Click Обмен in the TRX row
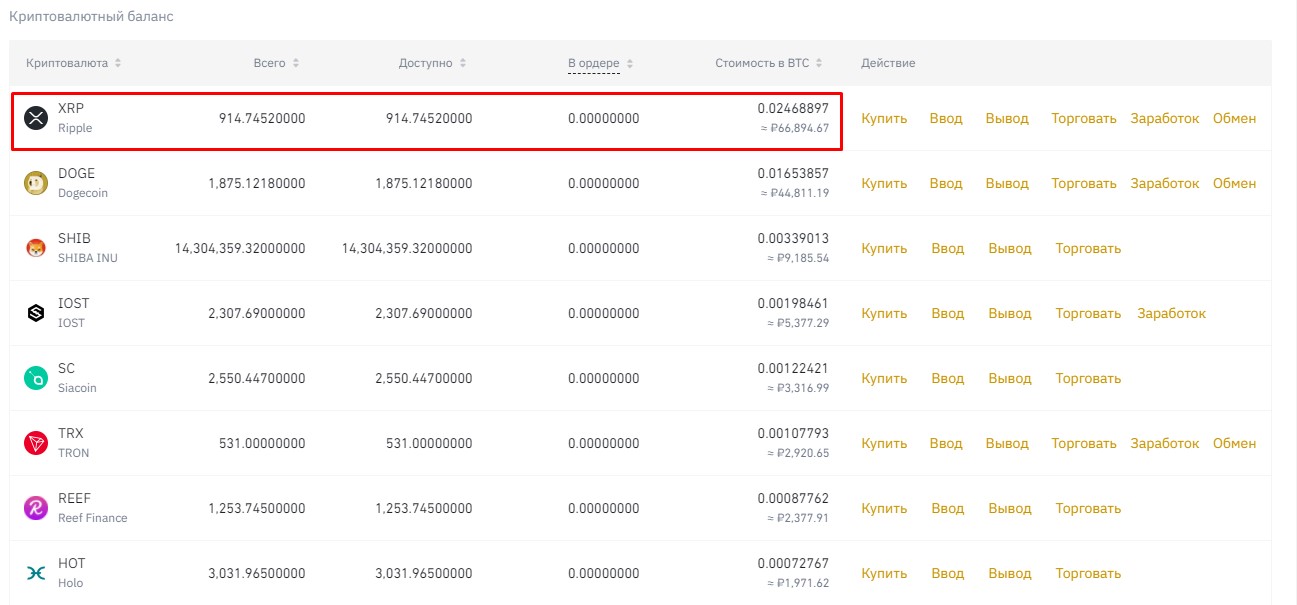1297x605 pixels. (1235, 443)
